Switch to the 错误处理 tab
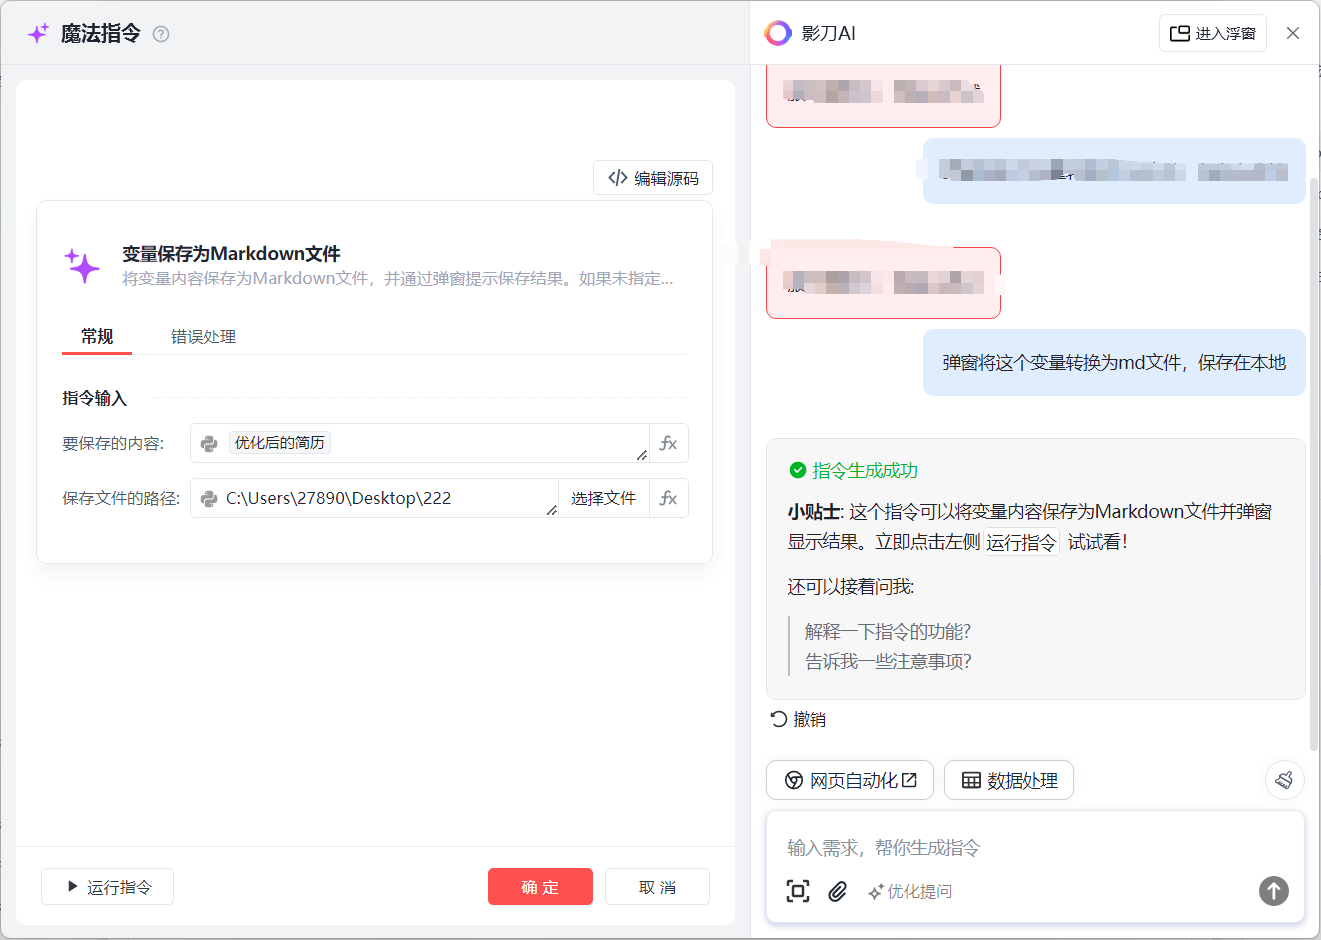Viewport: 1321px width, 940px height. pos(203,337)
